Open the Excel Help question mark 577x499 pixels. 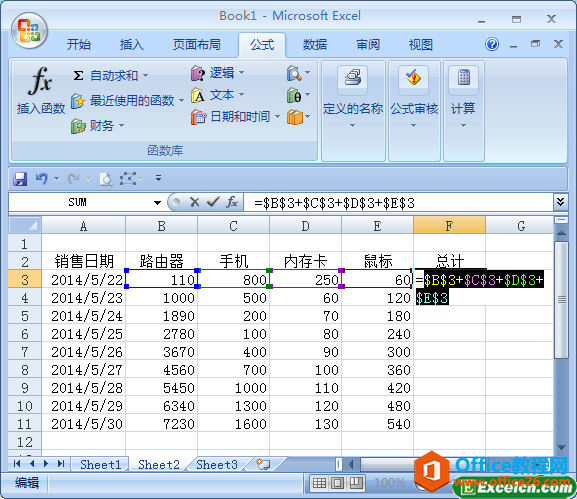(x=492, y=45)
